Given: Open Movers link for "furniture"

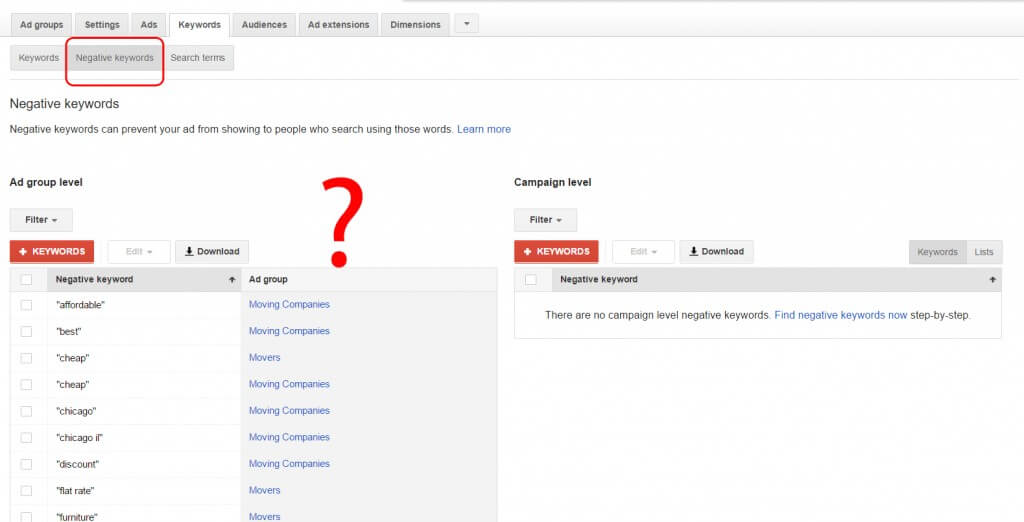Looking at the screenshot, I should point(264,516).
